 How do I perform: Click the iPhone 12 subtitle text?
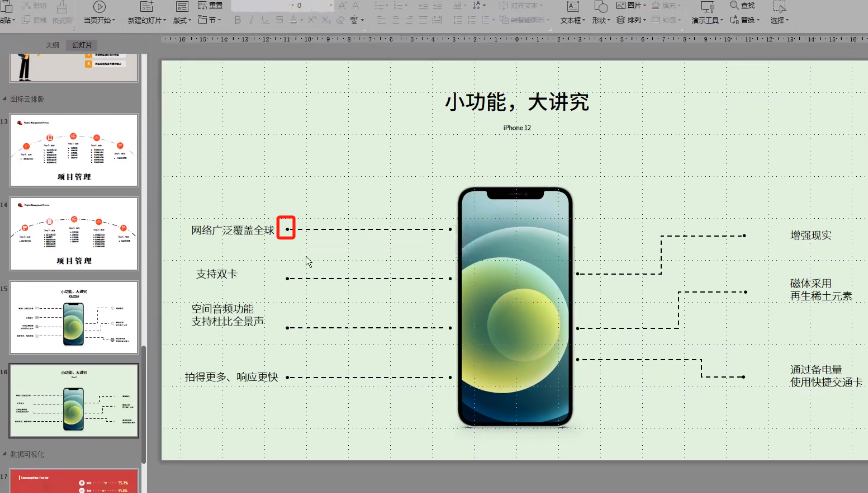(517, 128)
